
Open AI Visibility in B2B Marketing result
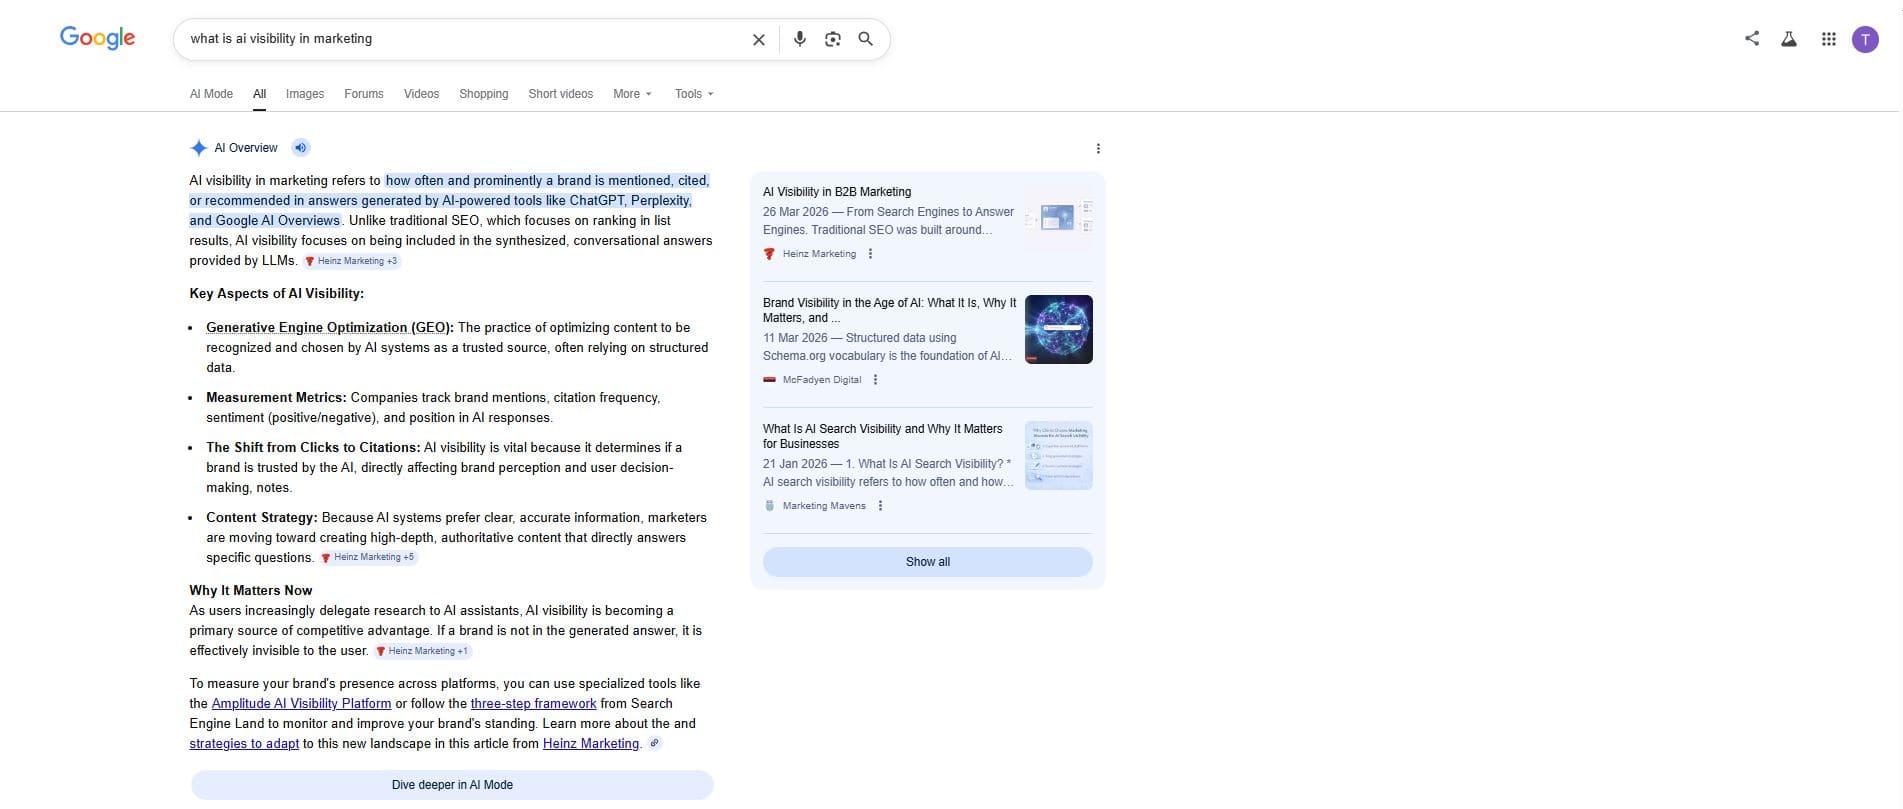point(837,192)
